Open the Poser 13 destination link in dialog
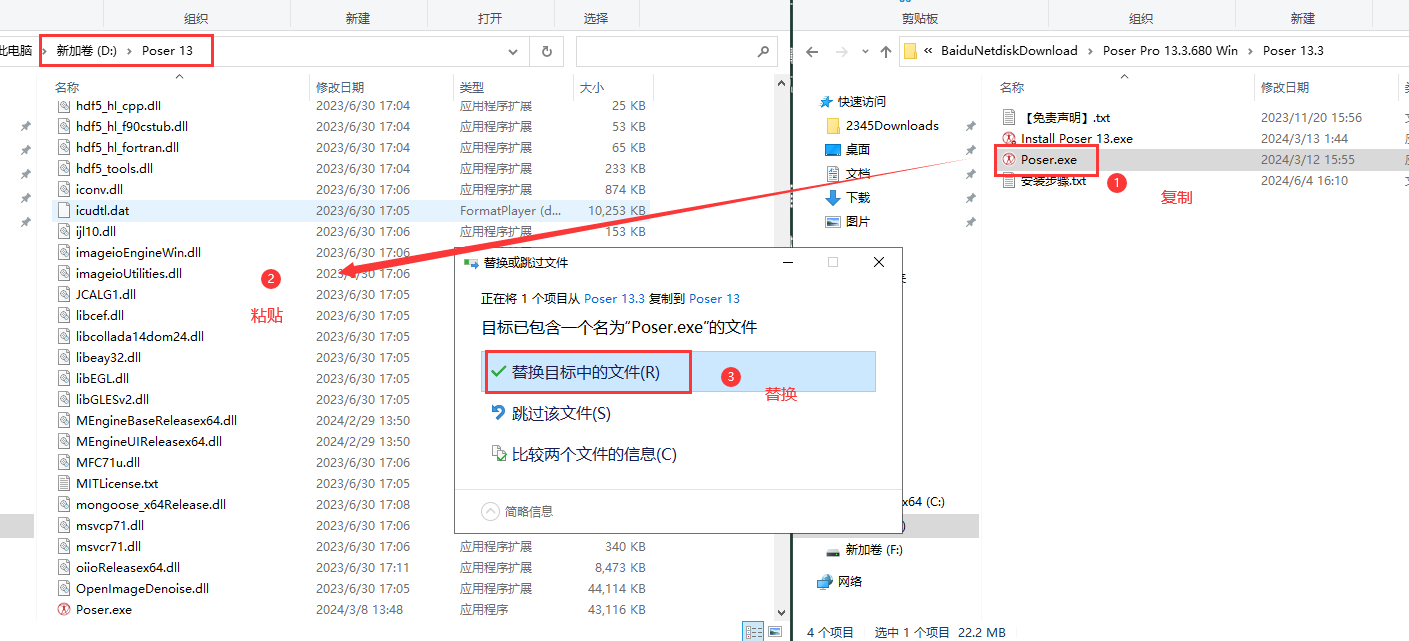Viewport: 1409px width, 641px height. click(714, 298)
